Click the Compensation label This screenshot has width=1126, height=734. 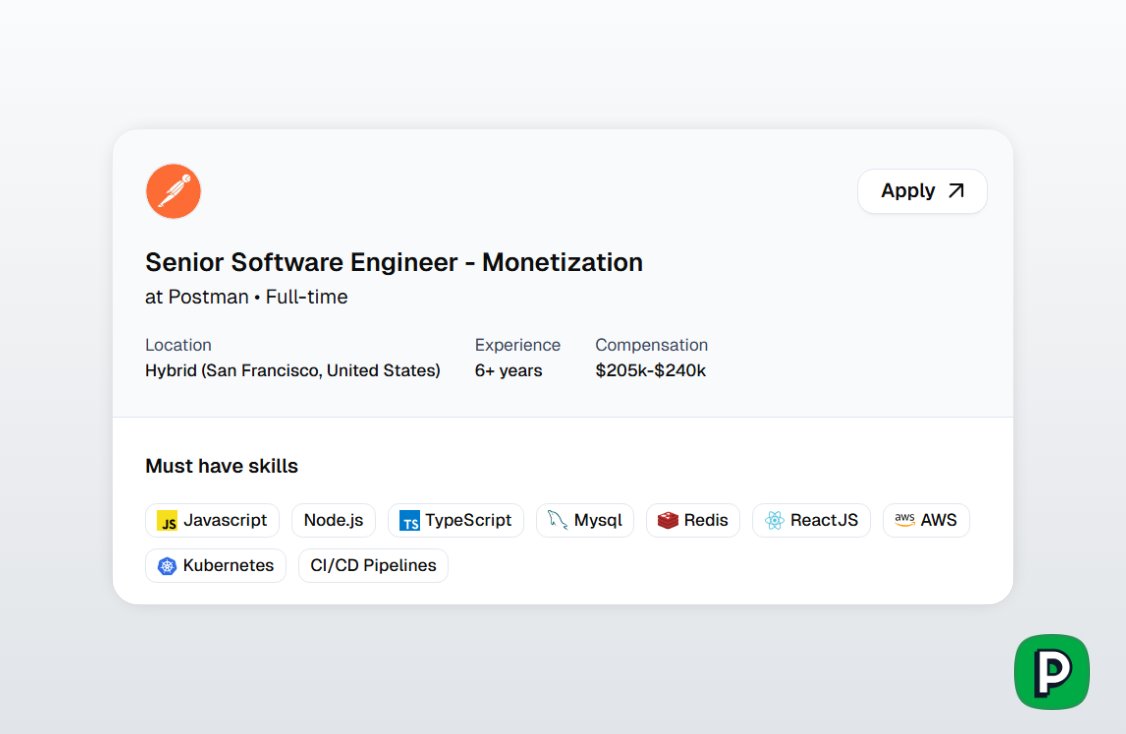pyautogui.click(x=651, y=345)
